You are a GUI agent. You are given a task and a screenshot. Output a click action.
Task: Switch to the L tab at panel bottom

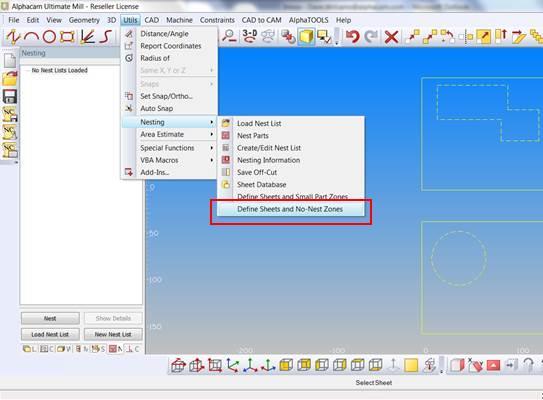pos(30,349)
